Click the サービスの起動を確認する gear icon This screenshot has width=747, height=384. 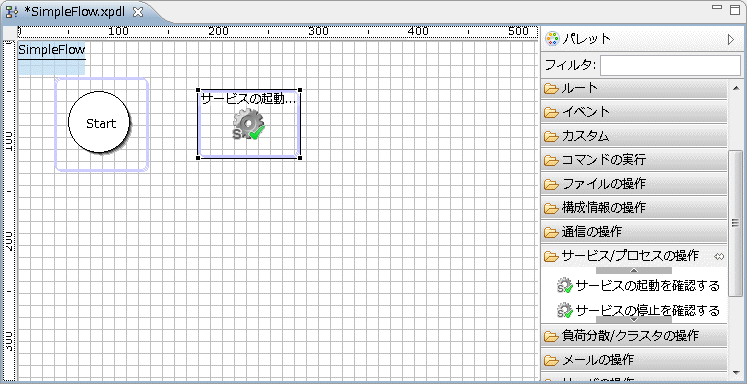click(565, 286)
